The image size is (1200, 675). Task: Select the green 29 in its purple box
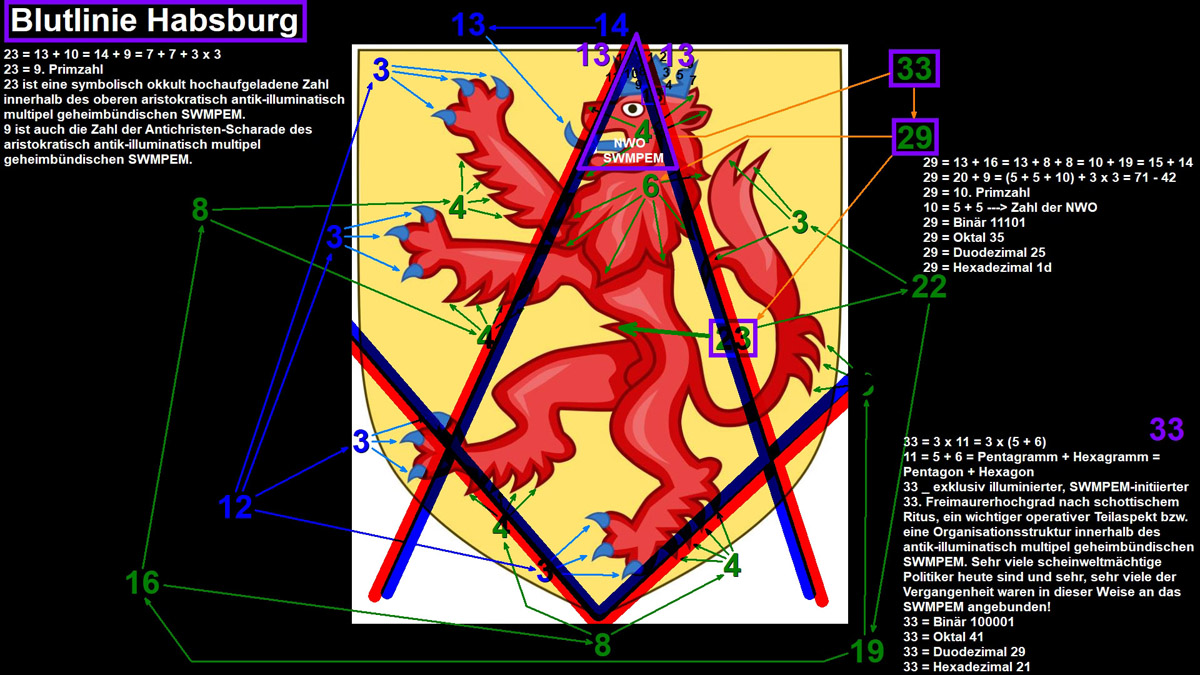(x=914, y=137)
